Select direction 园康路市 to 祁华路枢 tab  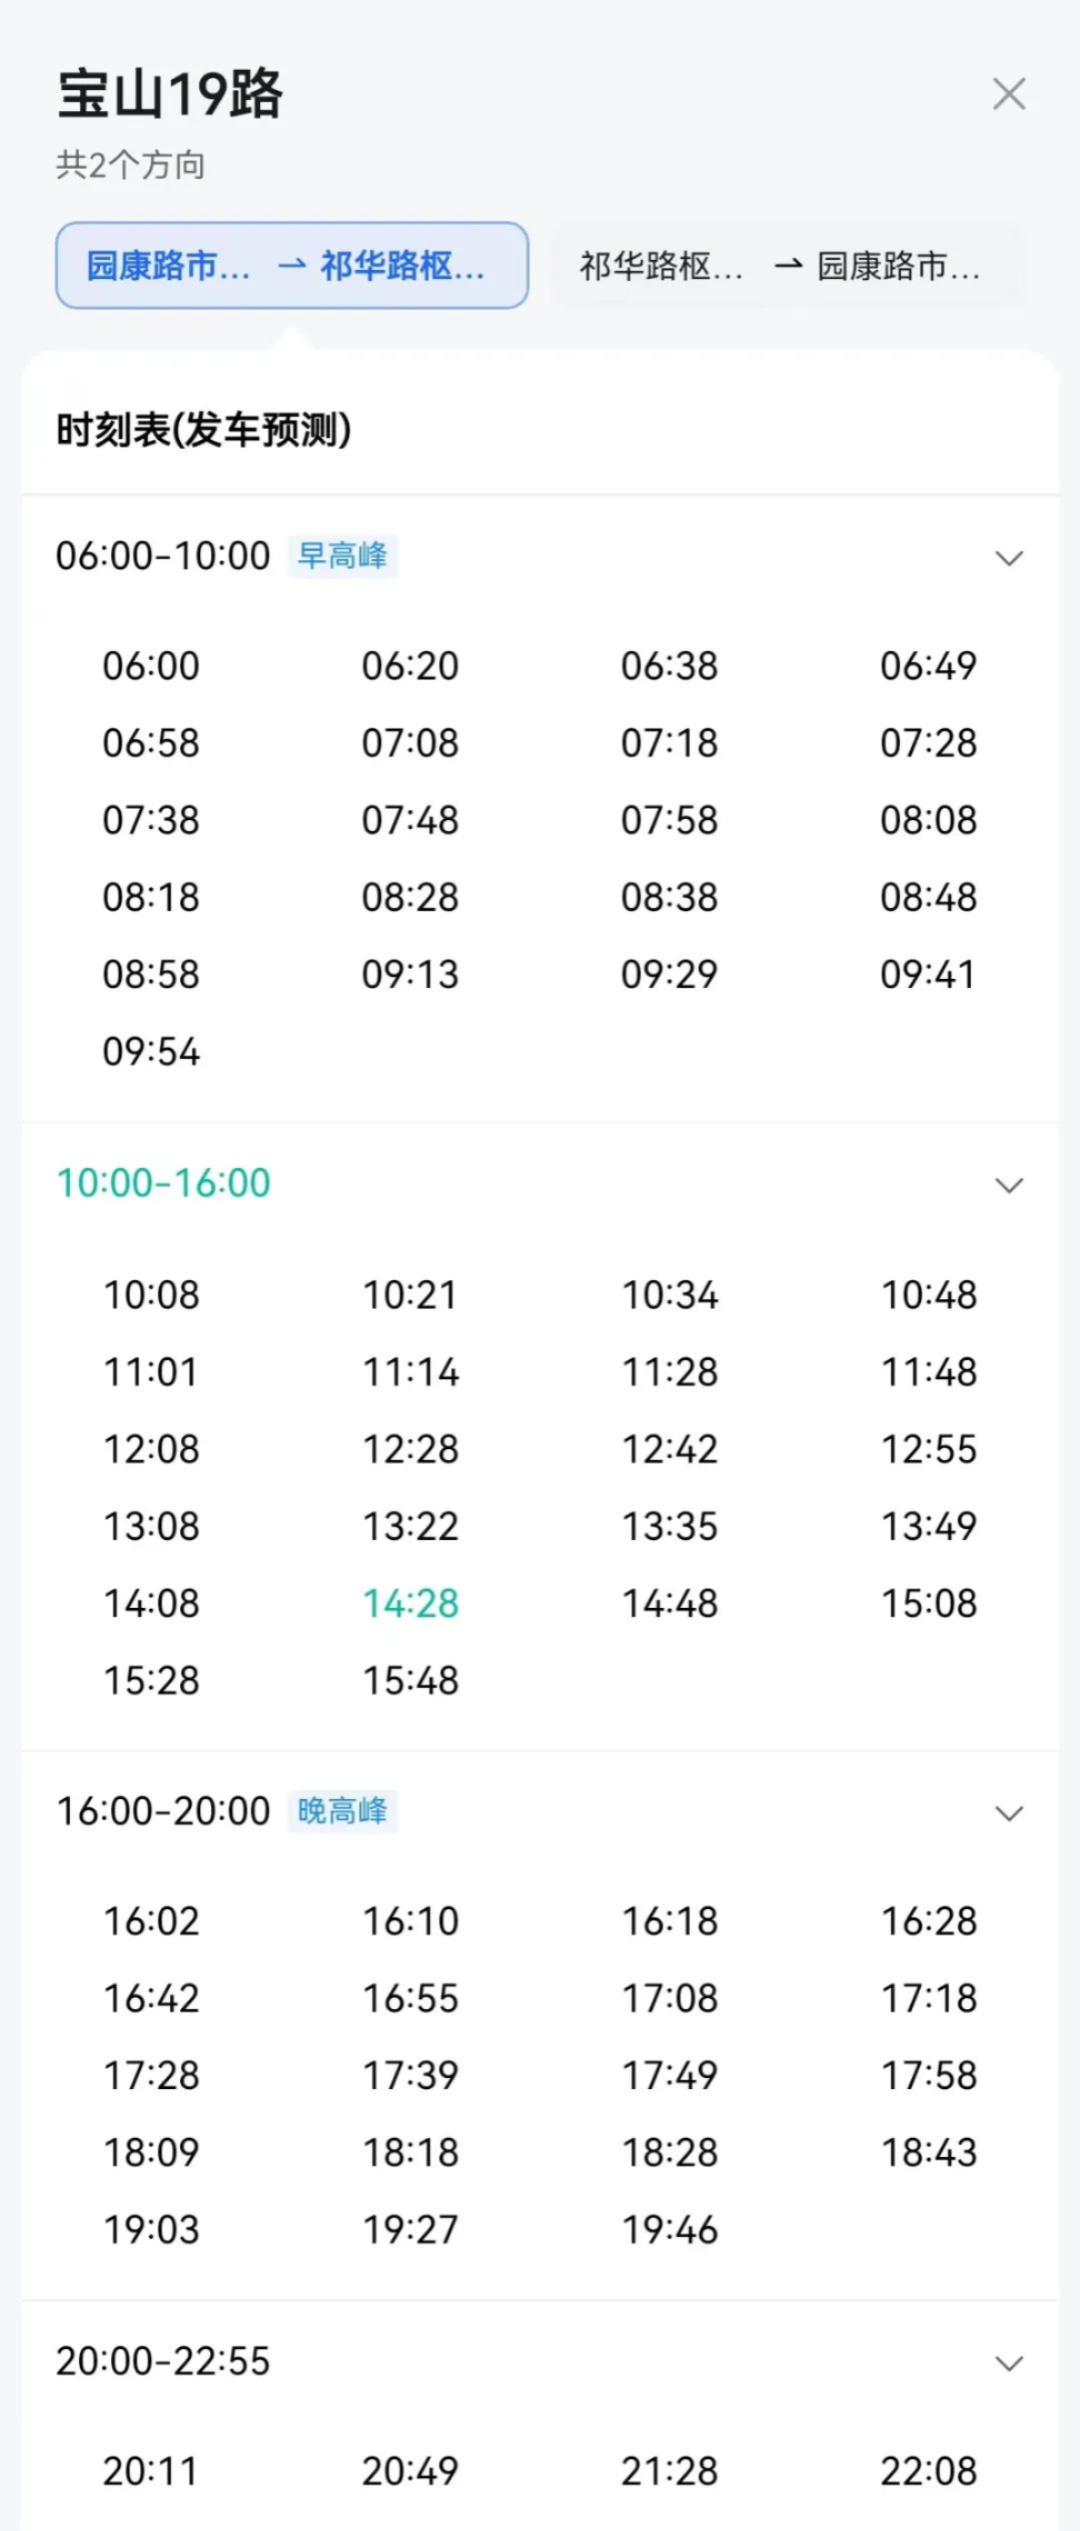click(x=292, y=265)
